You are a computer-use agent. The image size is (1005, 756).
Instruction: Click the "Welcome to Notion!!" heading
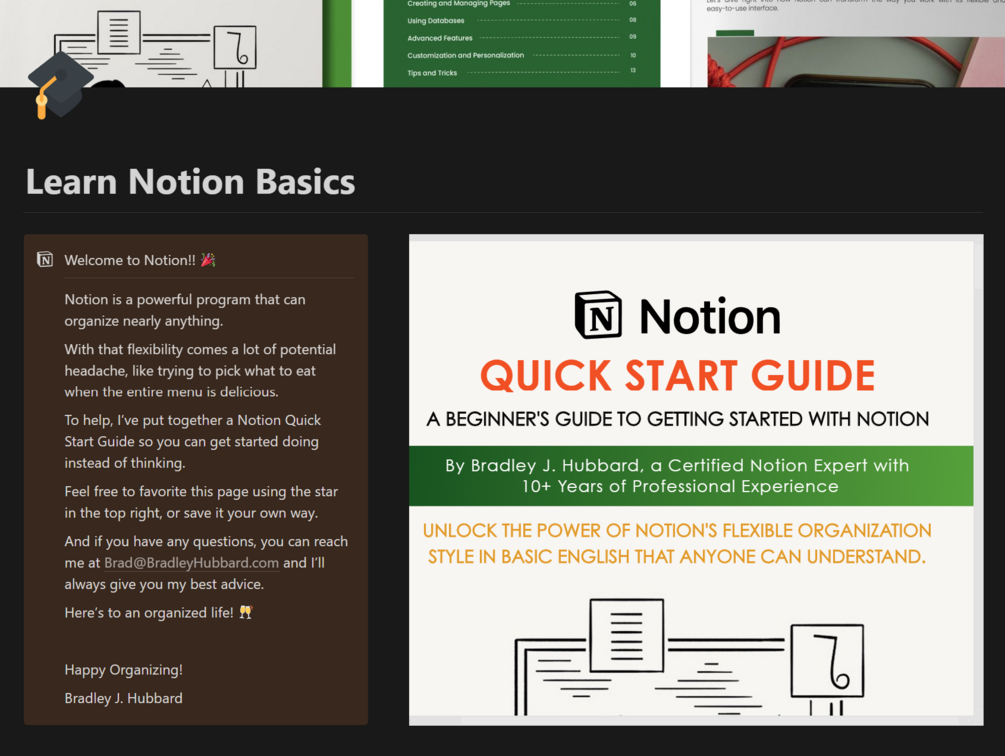(129, 260)
